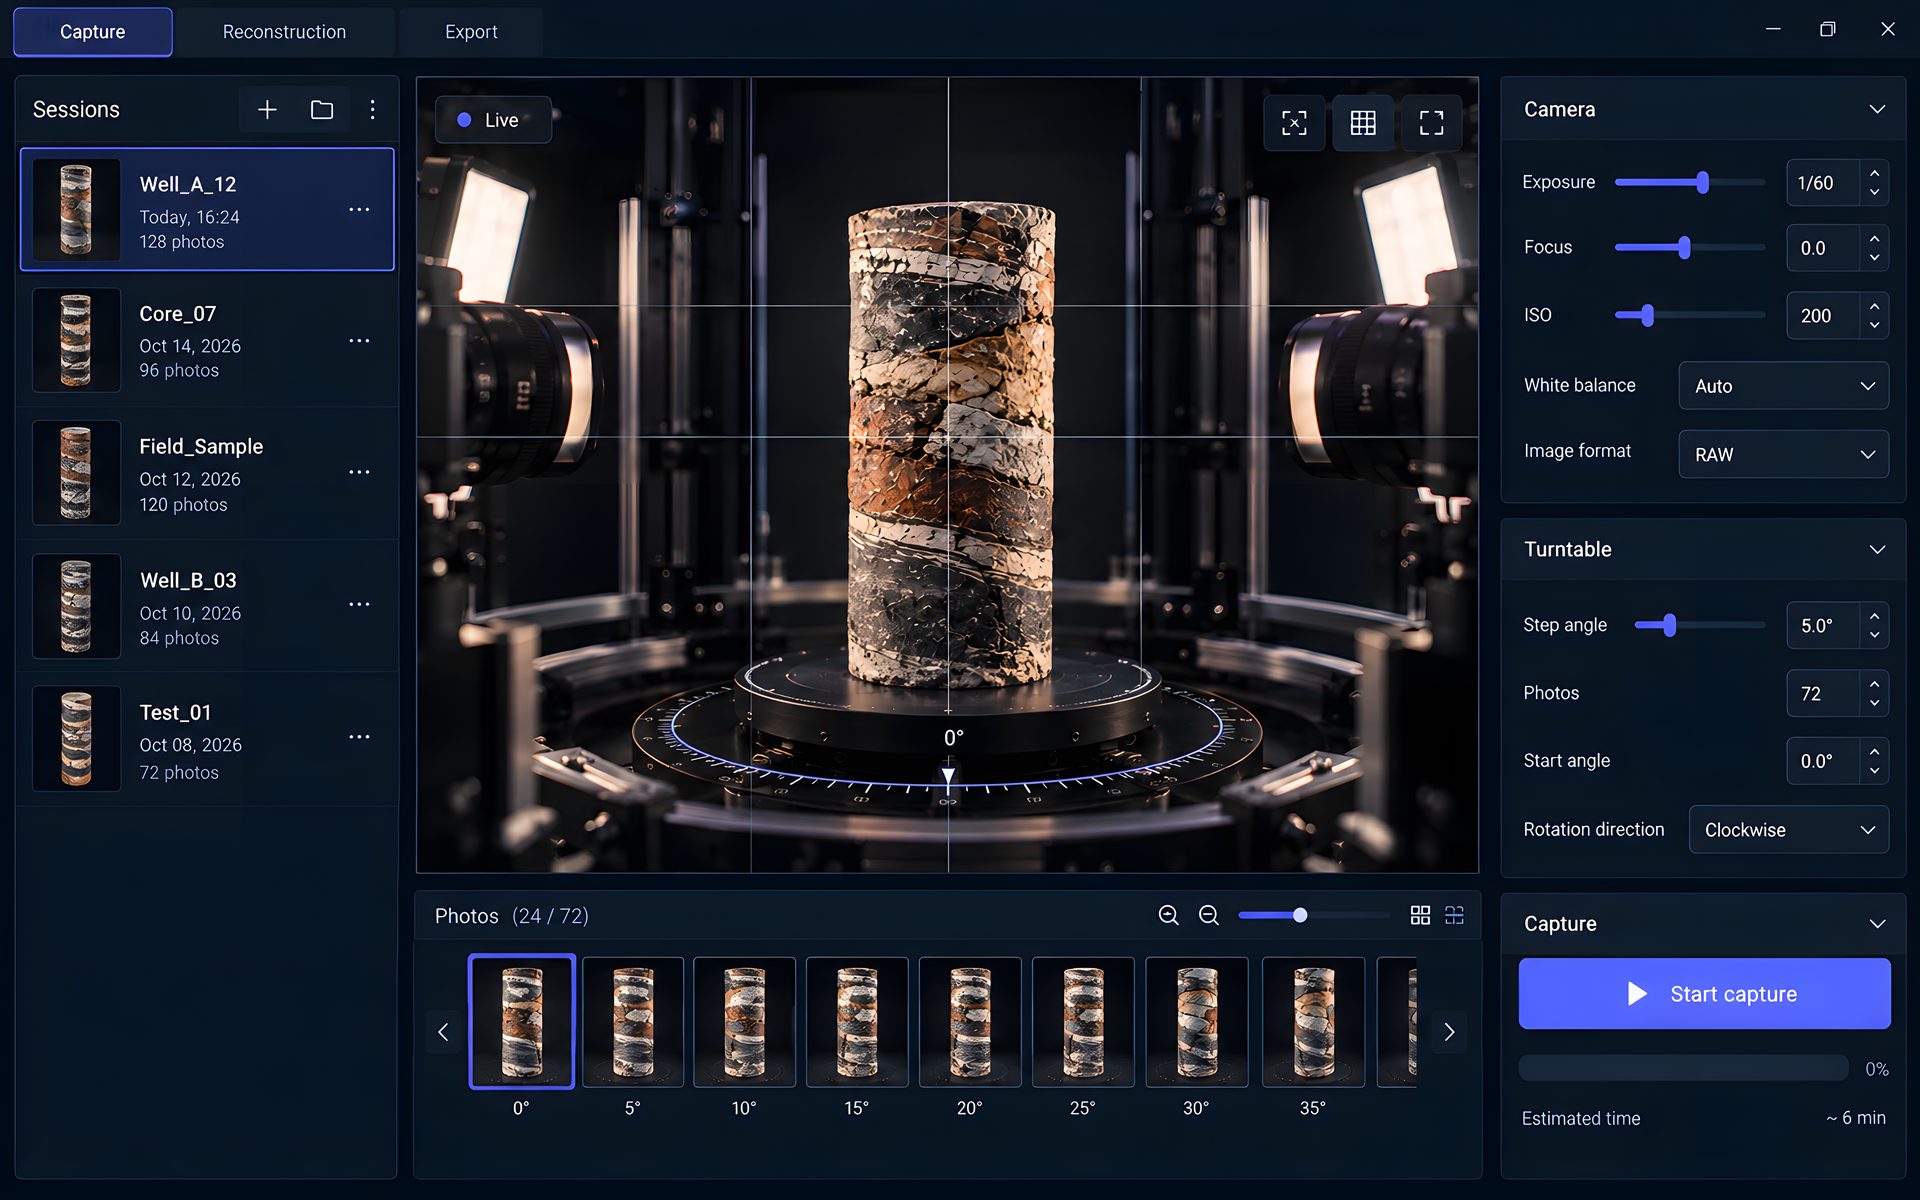The width and height of the screenshot is (1920, 1200).
Task: Zoom out on photo thumbnails
Action: pyautogui.click(x=1209, y=915)
